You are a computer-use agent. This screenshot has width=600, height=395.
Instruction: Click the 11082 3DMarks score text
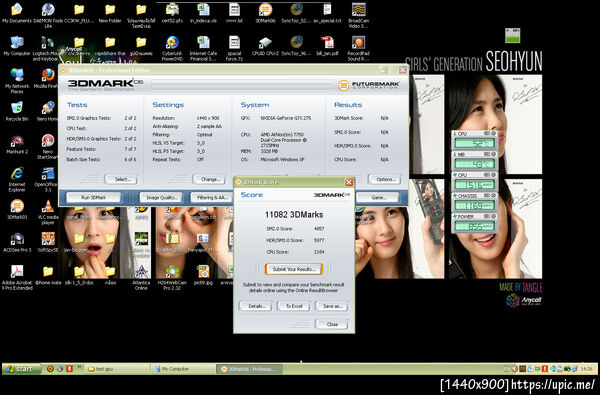pos(294,215)
